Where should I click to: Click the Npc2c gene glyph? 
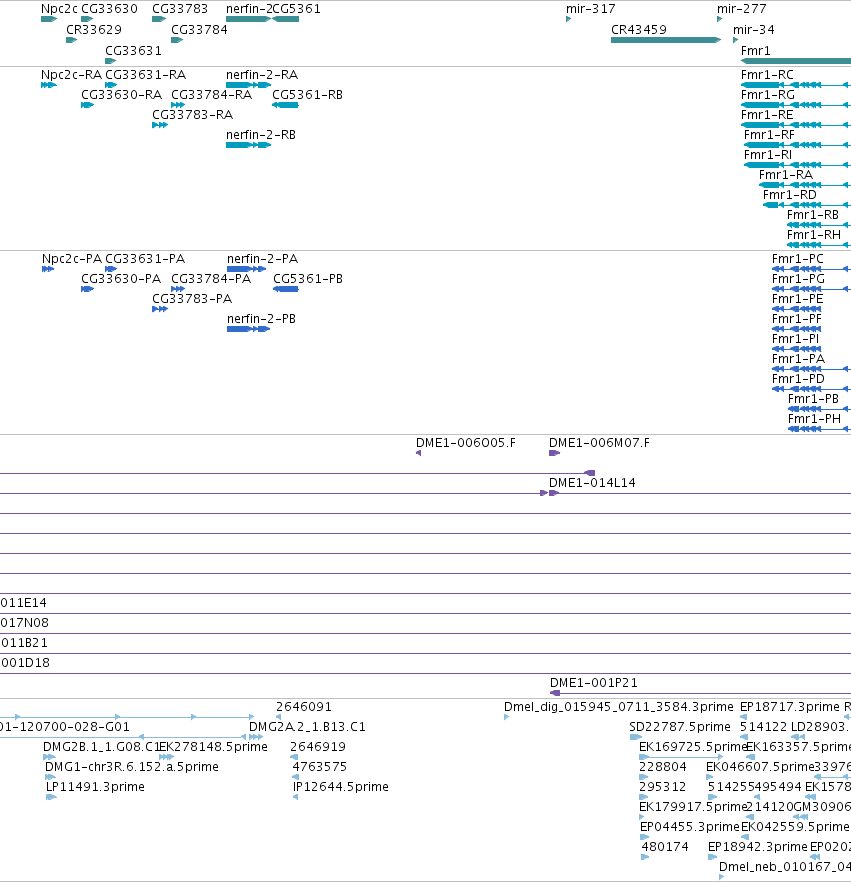point(49,19)
